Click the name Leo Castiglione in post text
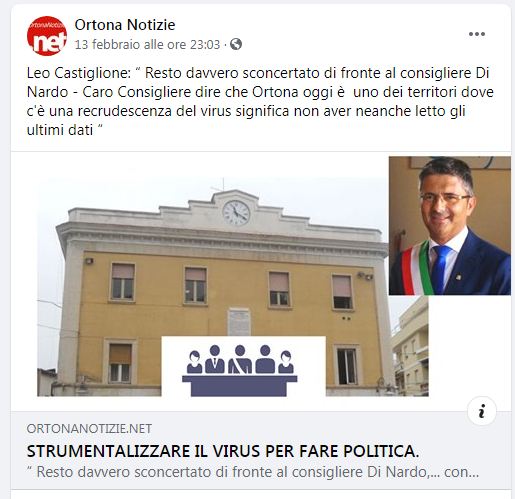This screenshot has width=515, height=499. click(77, 73)
